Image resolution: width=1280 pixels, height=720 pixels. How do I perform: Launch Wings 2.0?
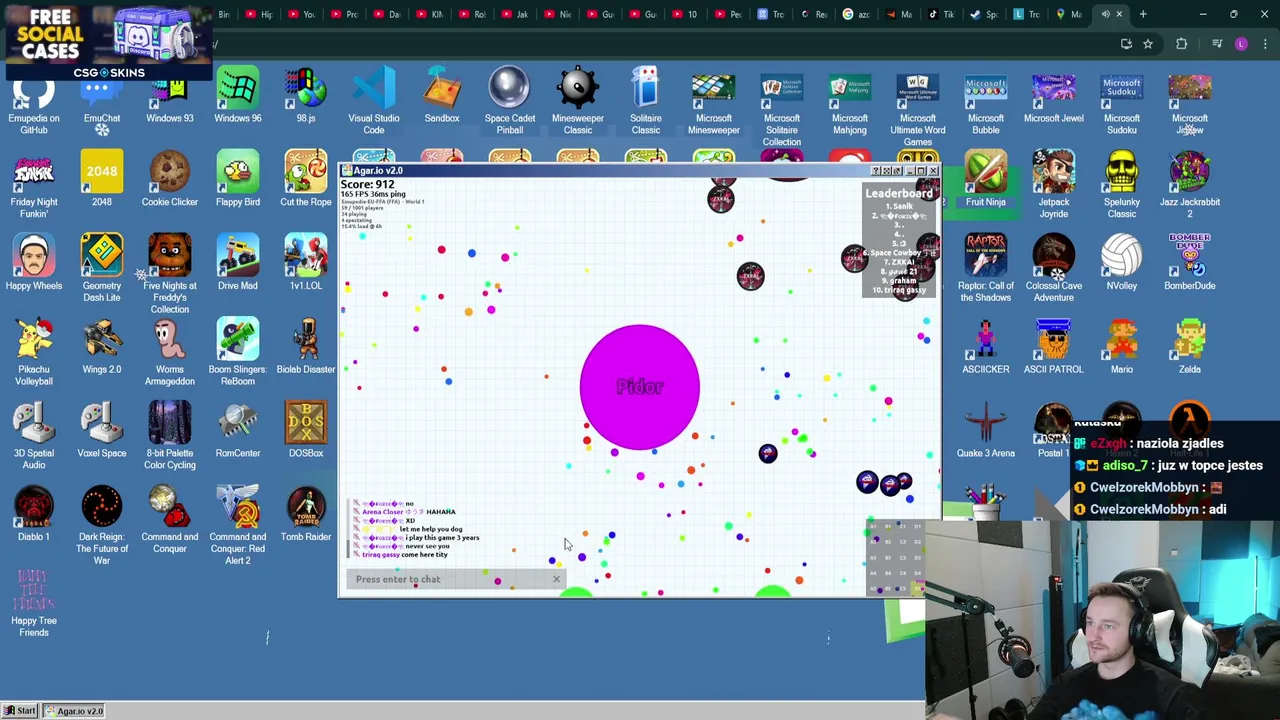[102, 348]
